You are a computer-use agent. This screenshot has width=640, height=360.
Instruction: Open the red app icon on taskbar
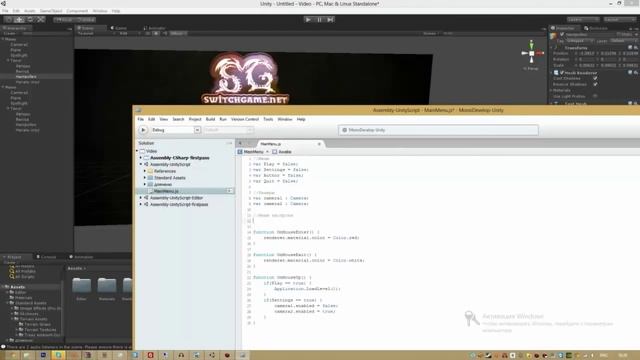[x=150, y=355]
